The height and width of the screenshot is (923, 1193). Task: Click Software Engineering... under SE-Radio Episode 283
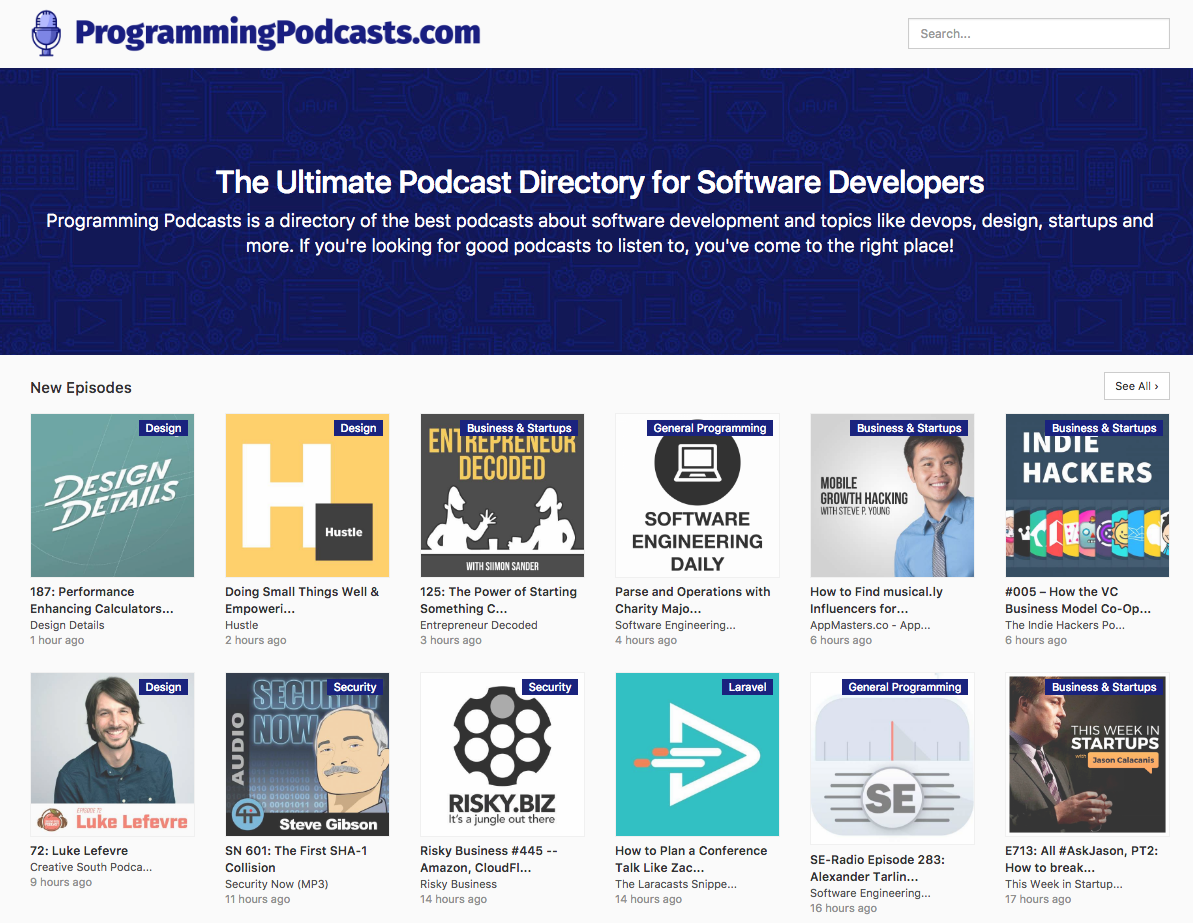(870, 893)
